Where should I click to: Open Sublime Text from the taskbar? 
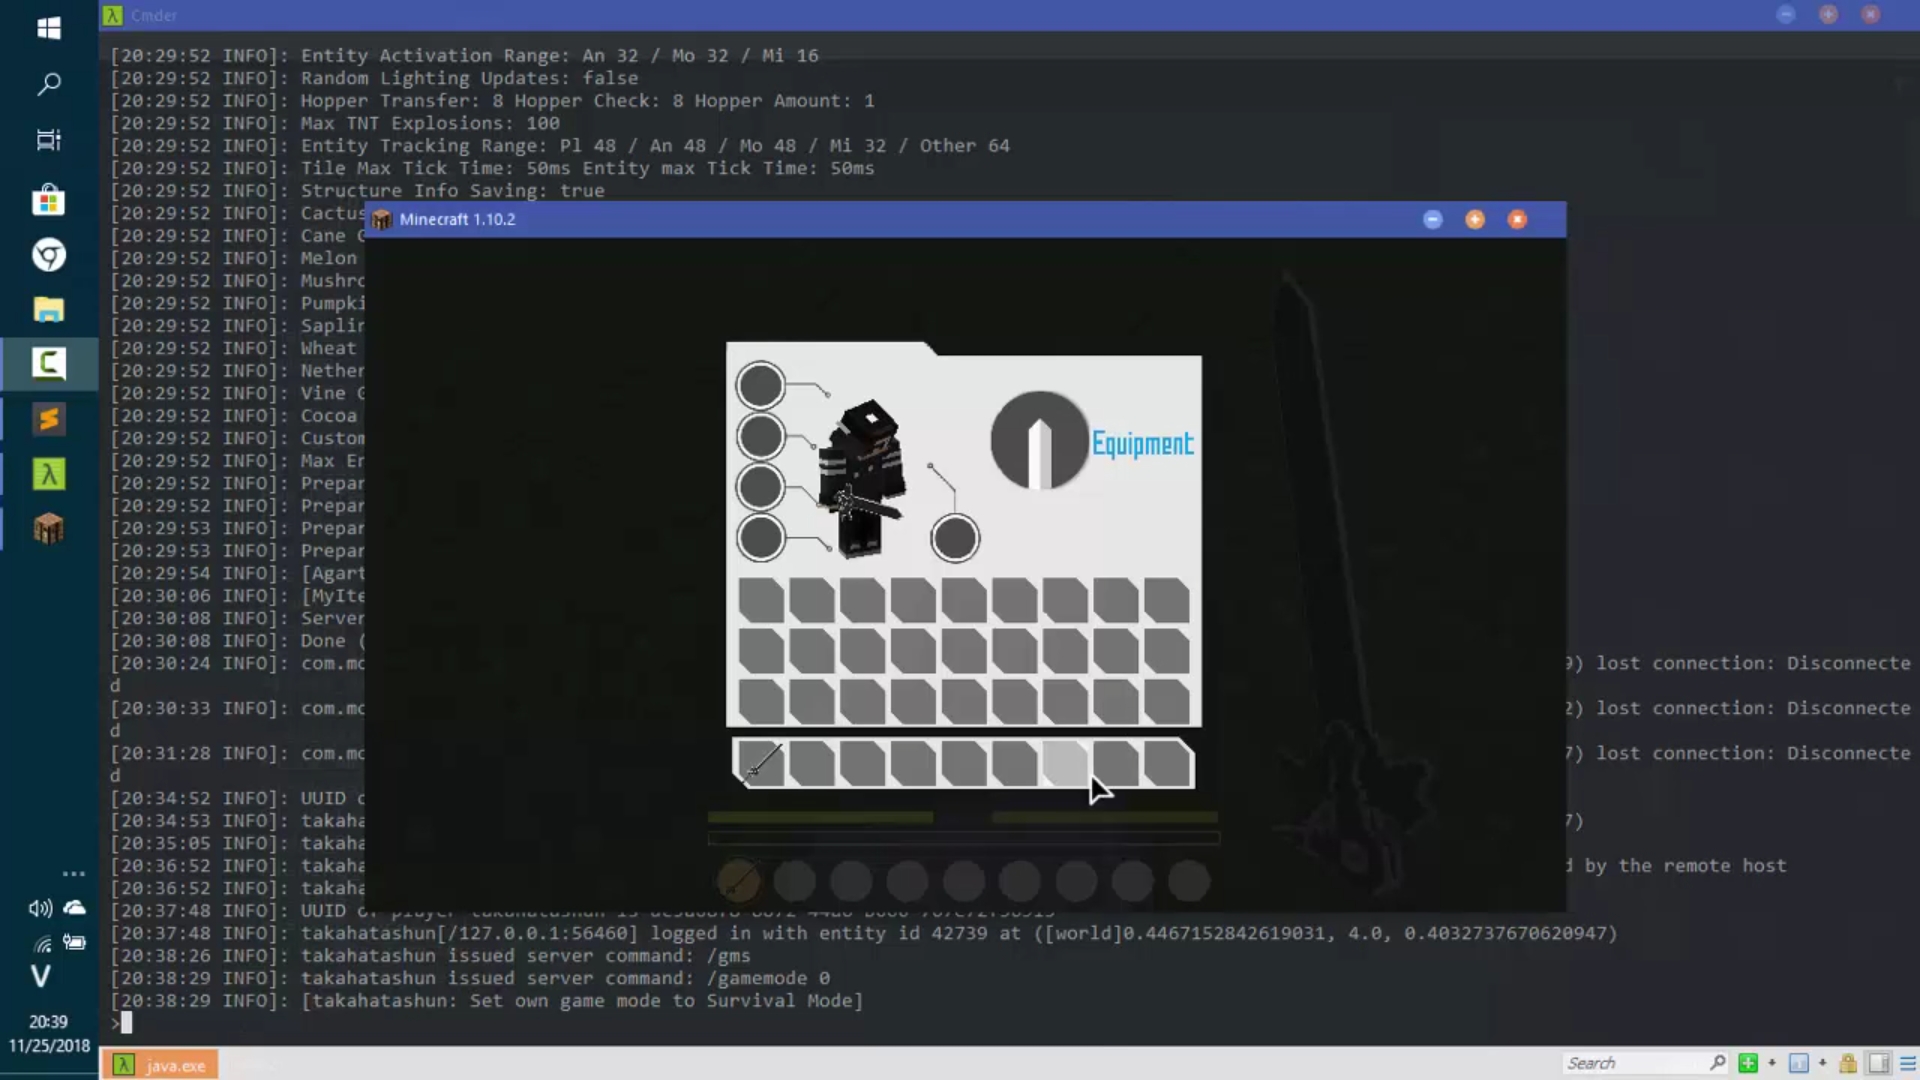coord(48,419)
